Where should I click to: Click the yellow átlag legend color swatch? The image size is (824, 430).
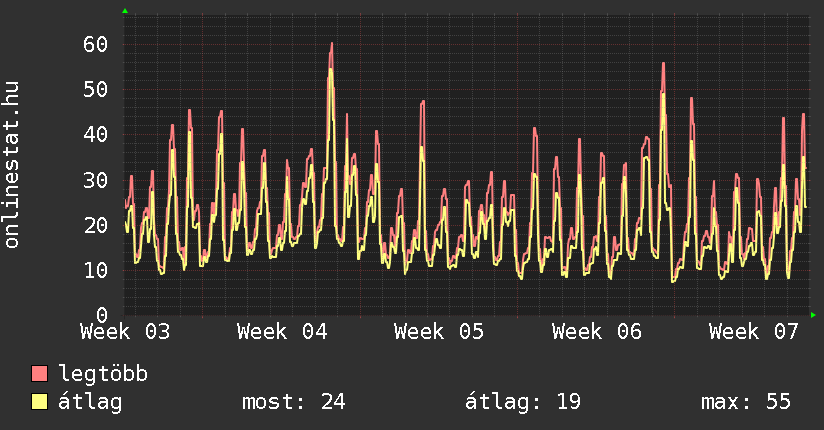tap(40, 402)
